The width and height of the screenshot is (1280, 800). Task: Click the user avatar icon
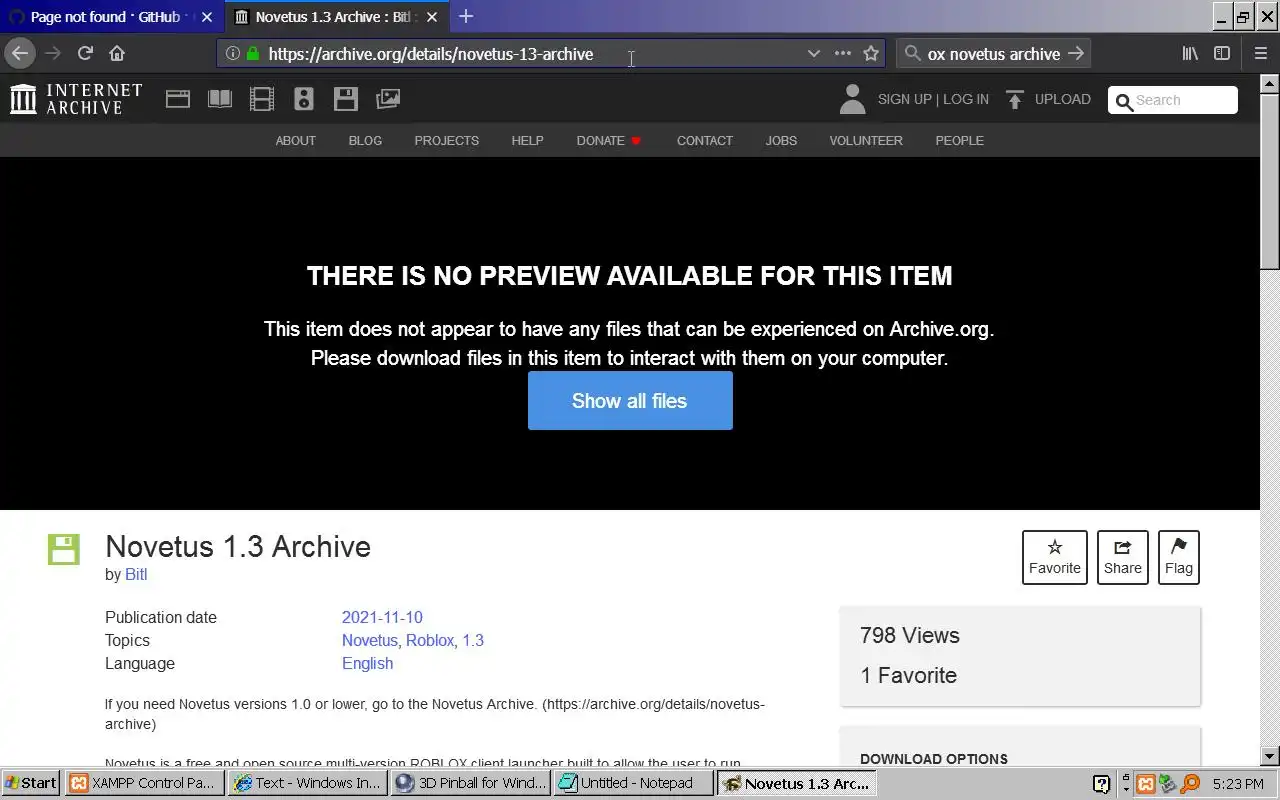(852, 99)
